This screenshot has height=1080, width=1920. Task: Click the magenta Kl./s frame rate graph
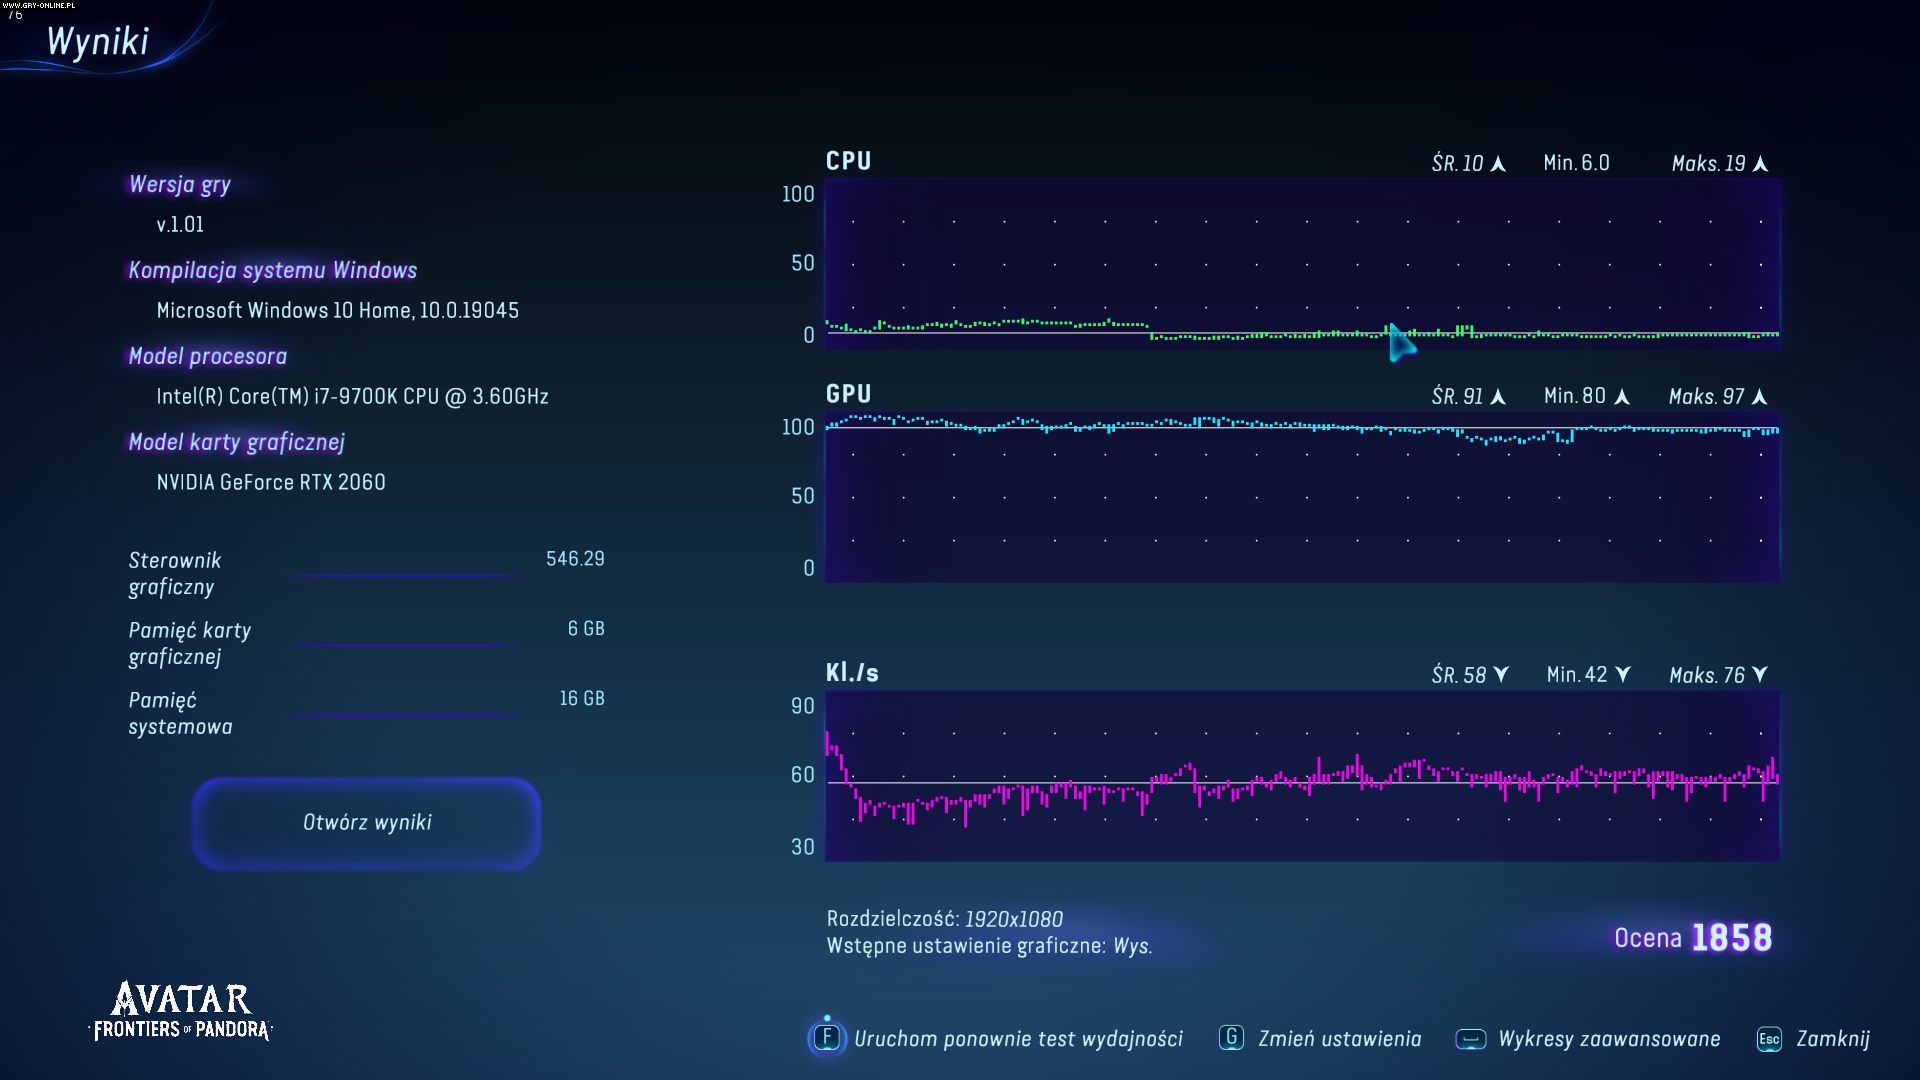coord(1301,776)
